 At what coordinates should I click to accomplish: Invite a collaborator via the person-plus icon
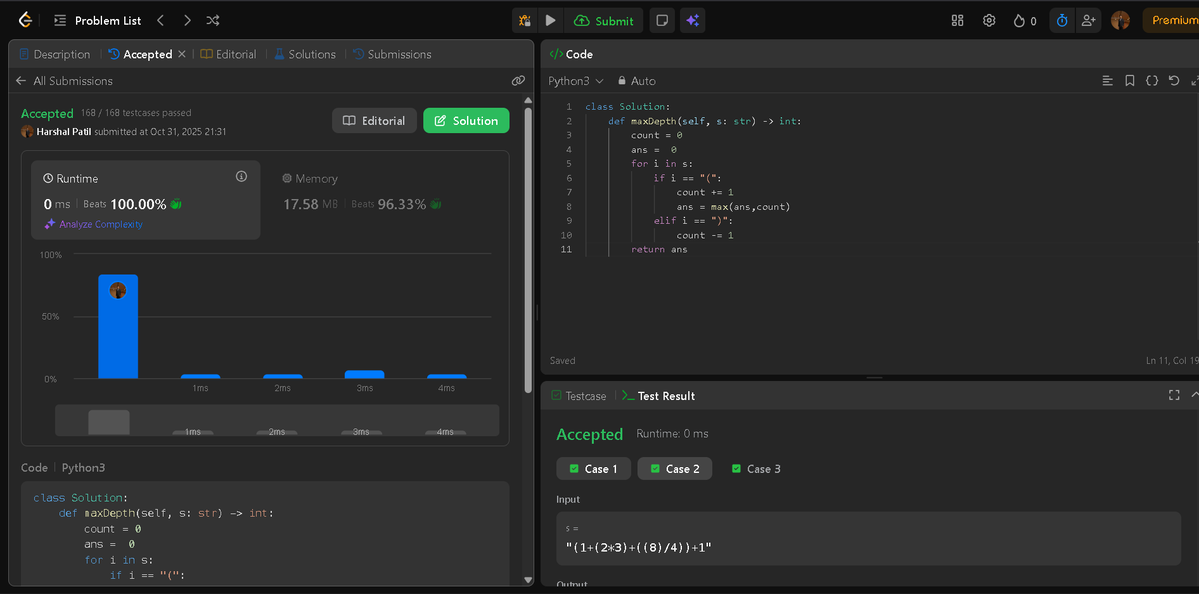click(x=1088, y=20)
